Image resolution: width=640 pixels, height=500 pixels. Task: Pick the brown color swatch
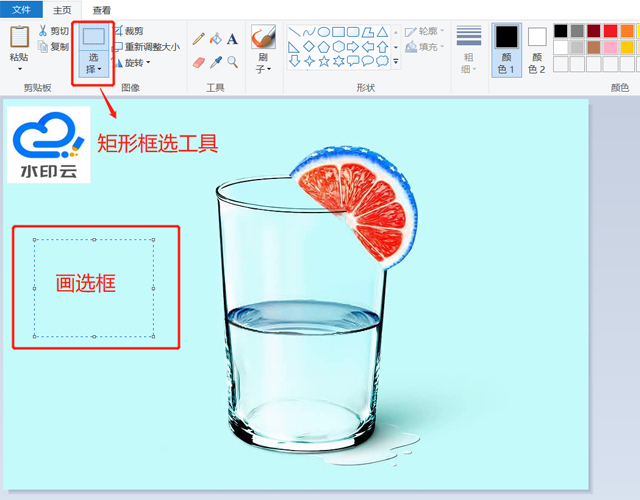[594, 47]
